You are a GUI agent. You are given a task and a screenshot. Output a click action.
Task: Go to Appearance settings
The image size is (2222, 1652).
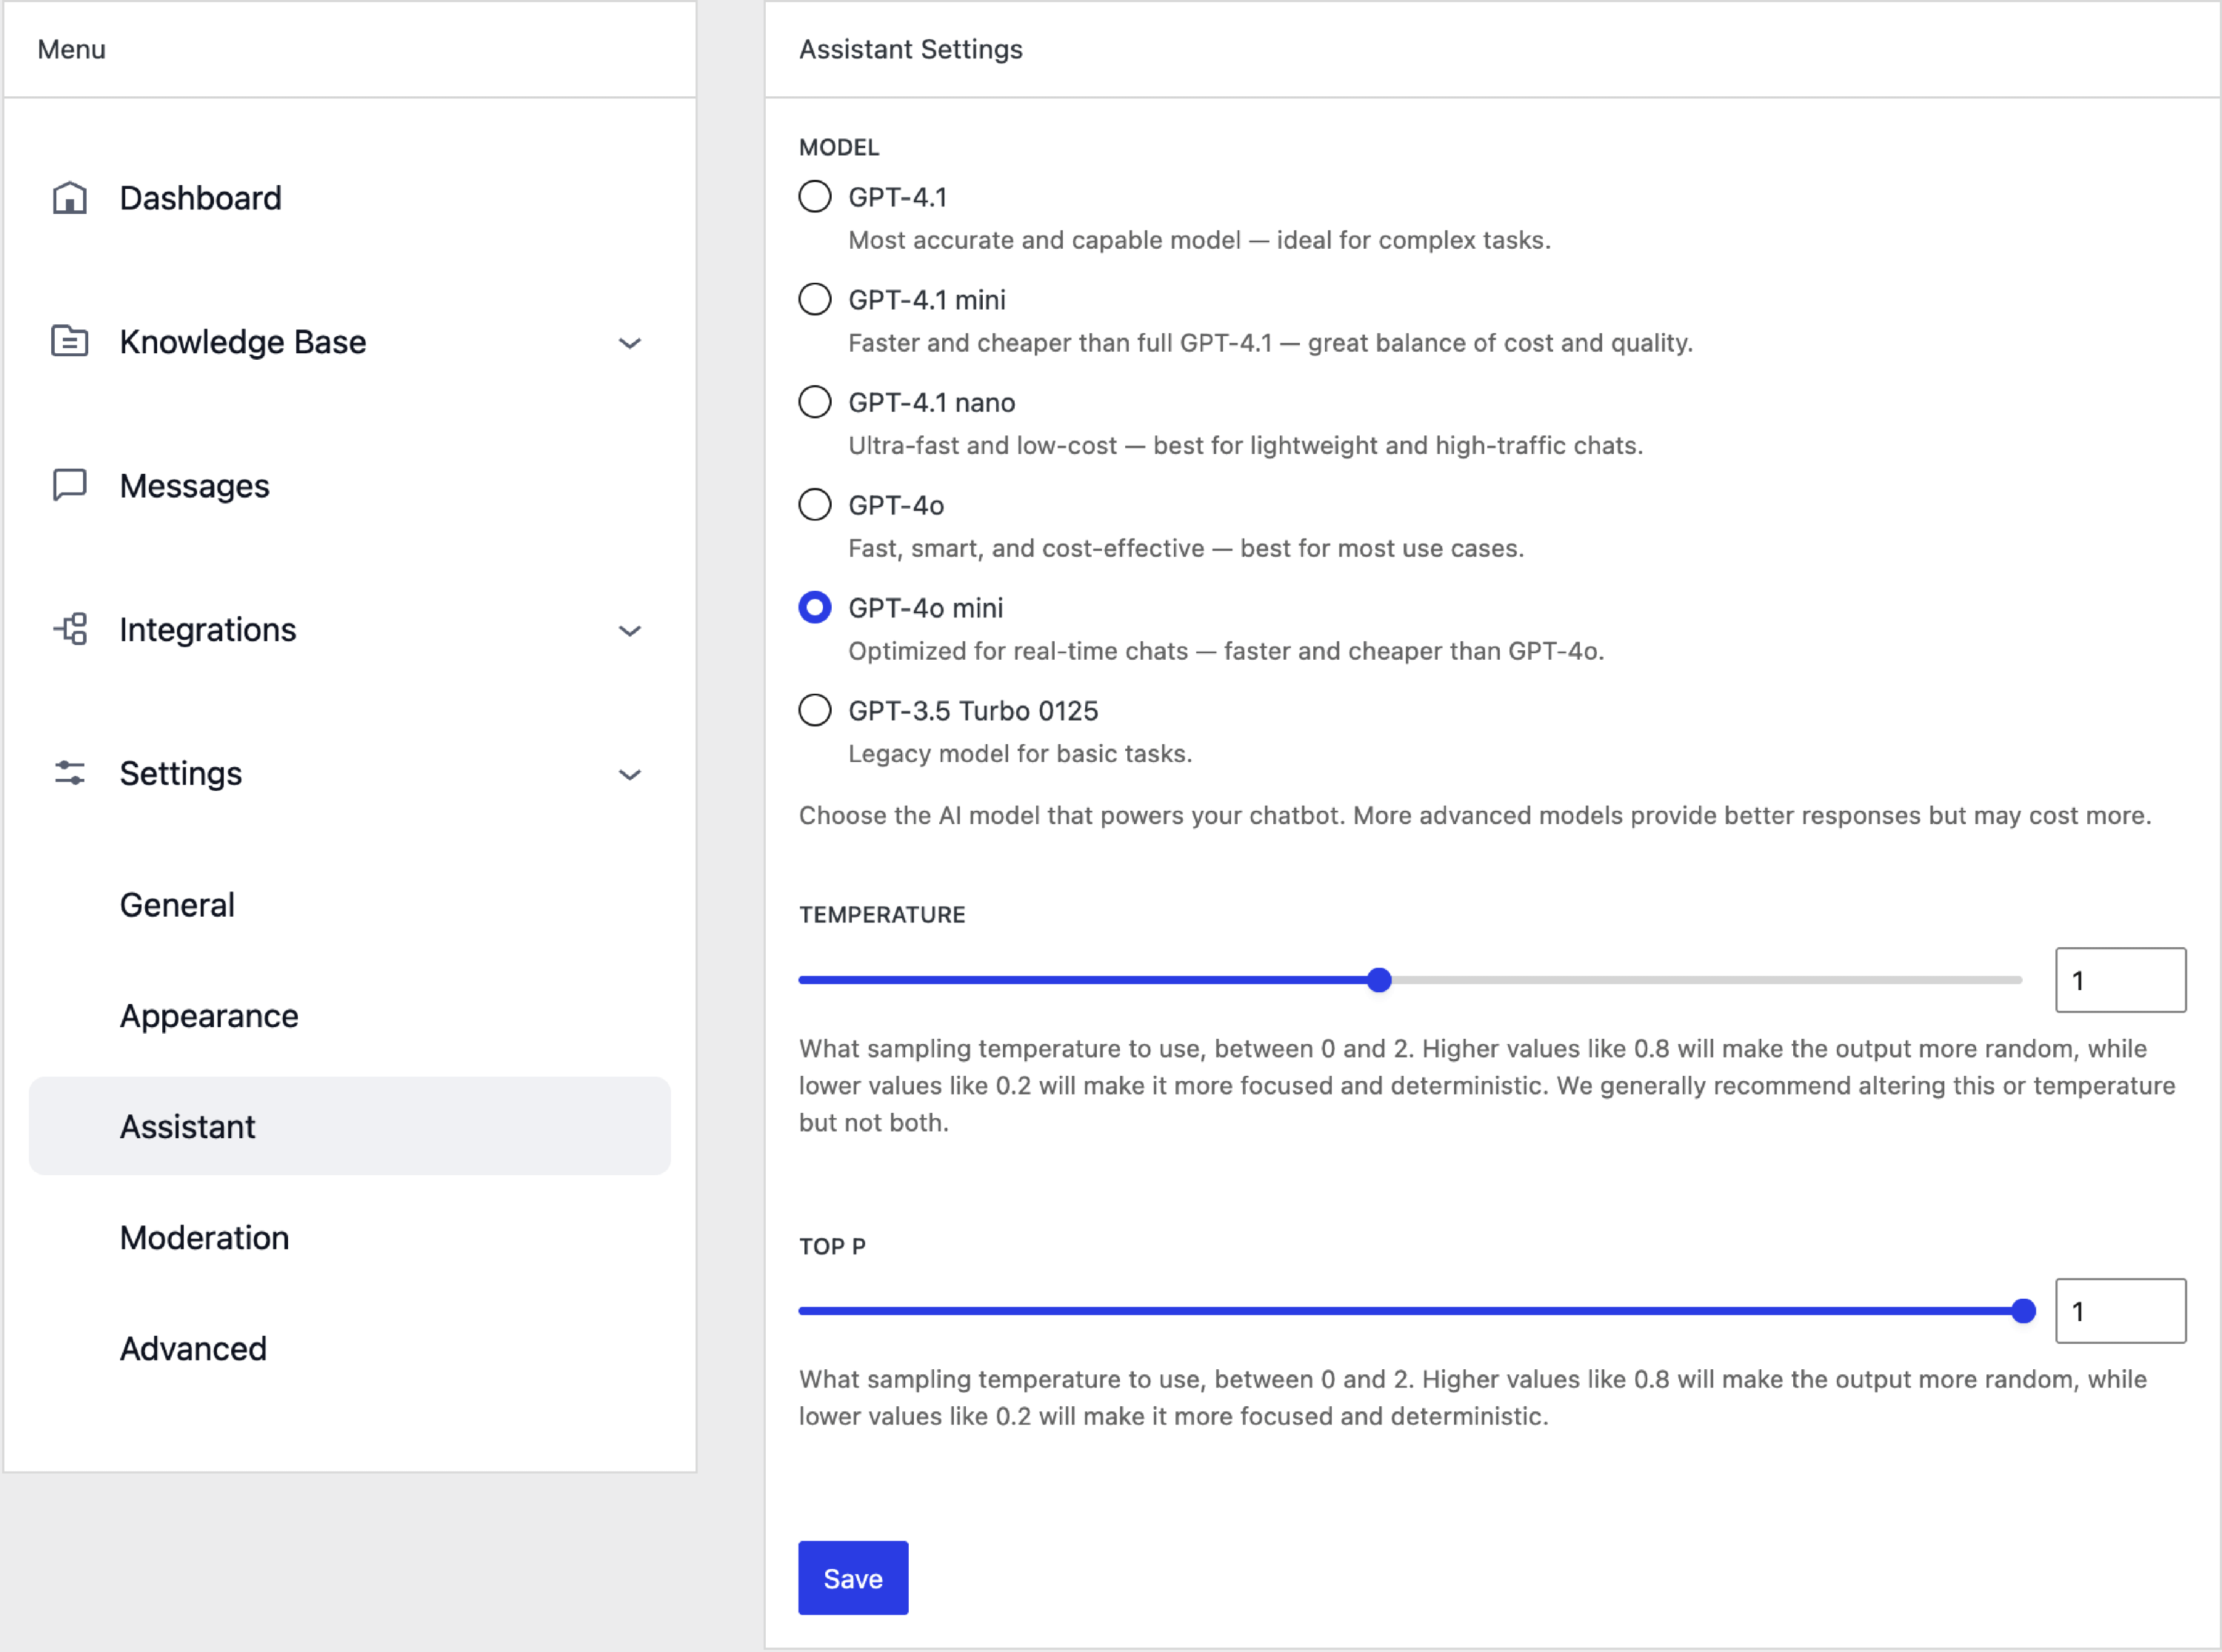pyautogui.click(x=209, y=1016)
